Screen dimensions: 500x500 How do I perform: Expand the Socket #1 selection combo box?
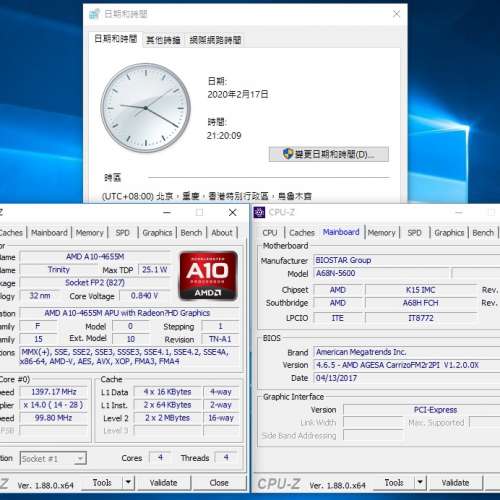tap(53, 459)
